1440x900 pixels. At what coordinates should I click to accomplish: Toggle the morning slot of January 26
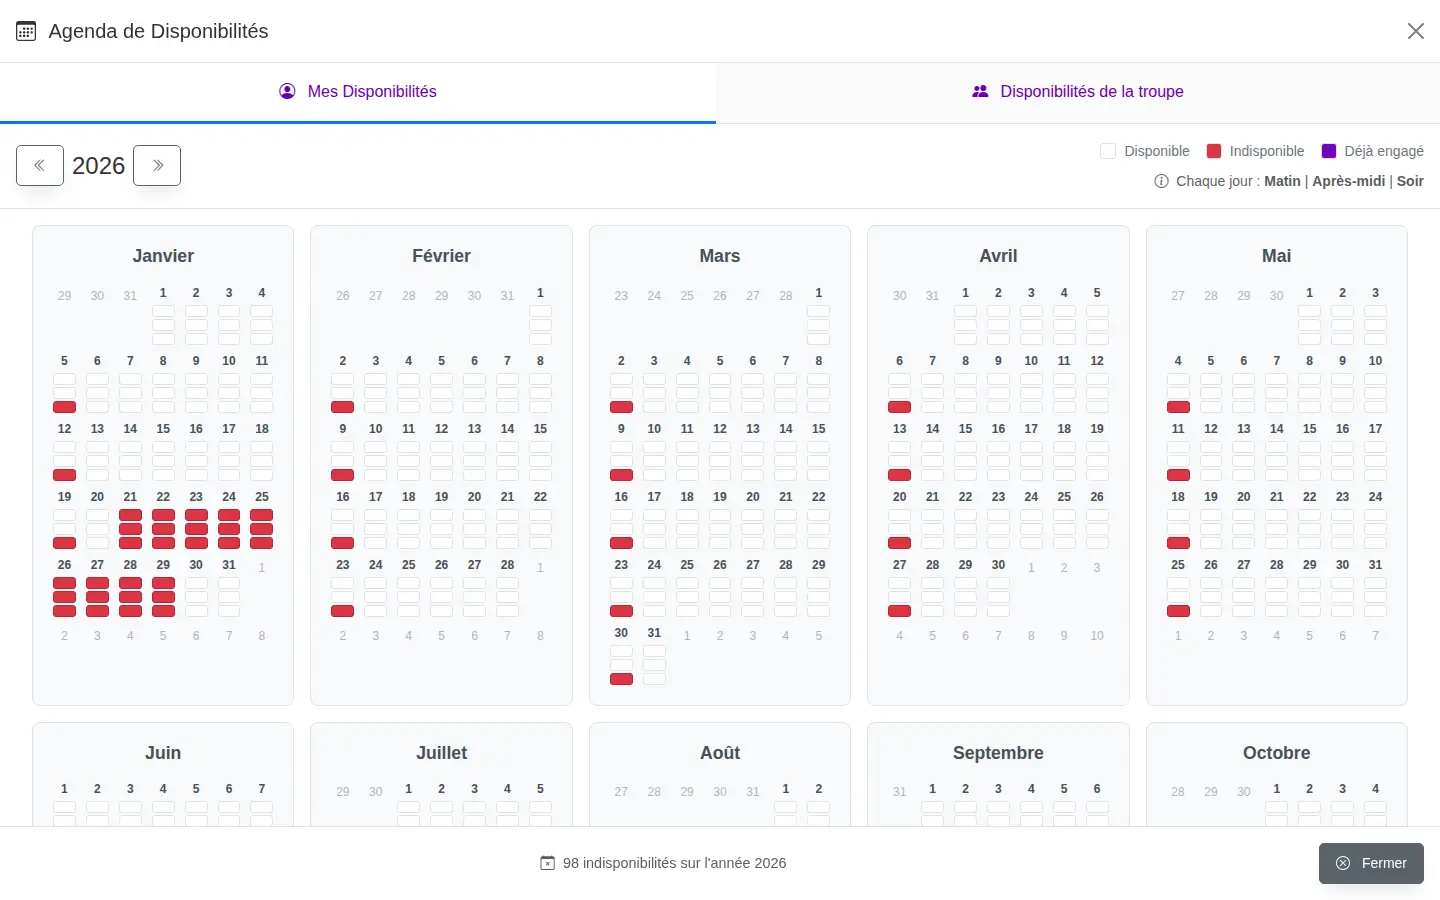[x=64, y=583]
